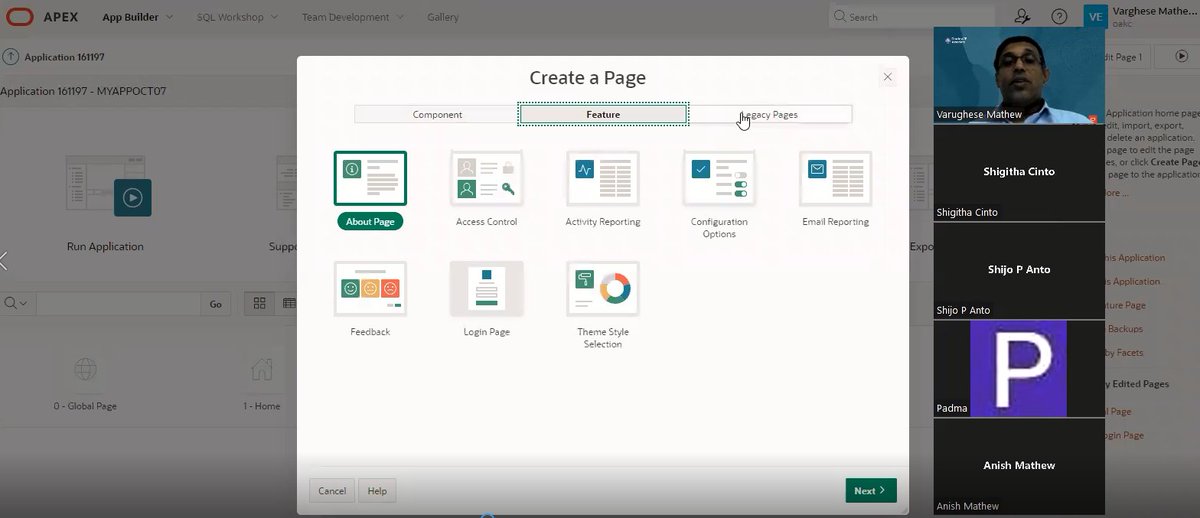The image size is (1200, 518).
Task: Choose the Theme Style Selection icon
Action: click(x=603, y=289)
